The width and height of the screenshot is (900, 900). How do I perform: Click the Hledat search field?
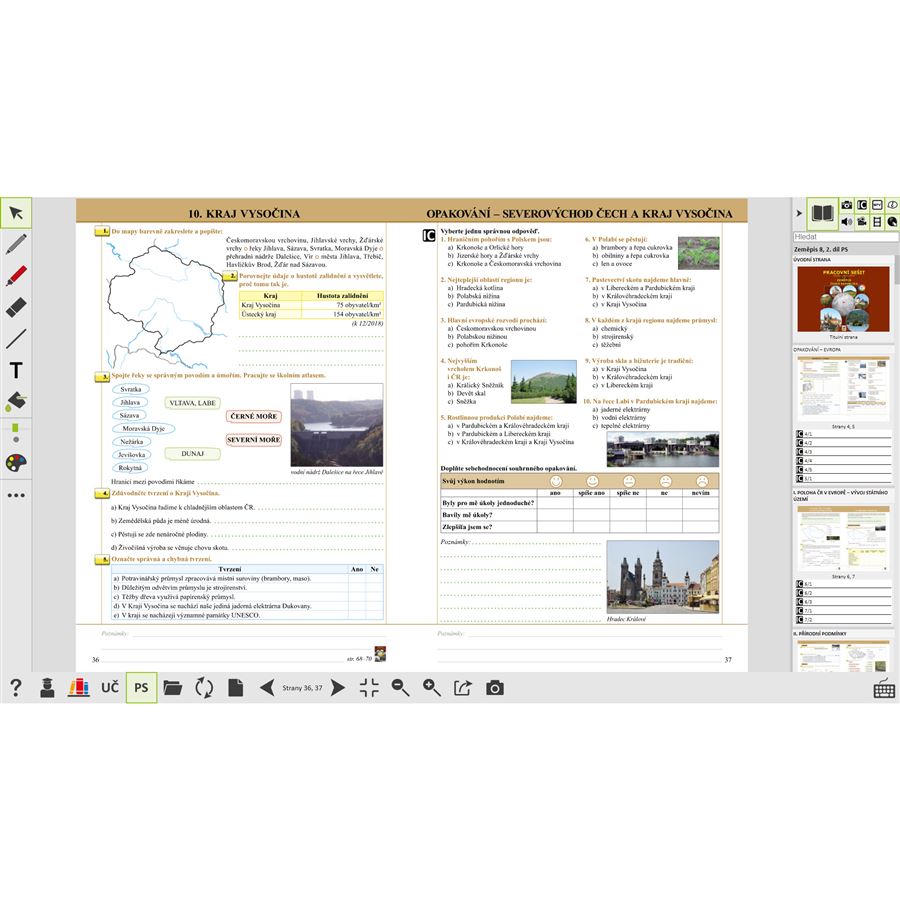tap(845, 237)
